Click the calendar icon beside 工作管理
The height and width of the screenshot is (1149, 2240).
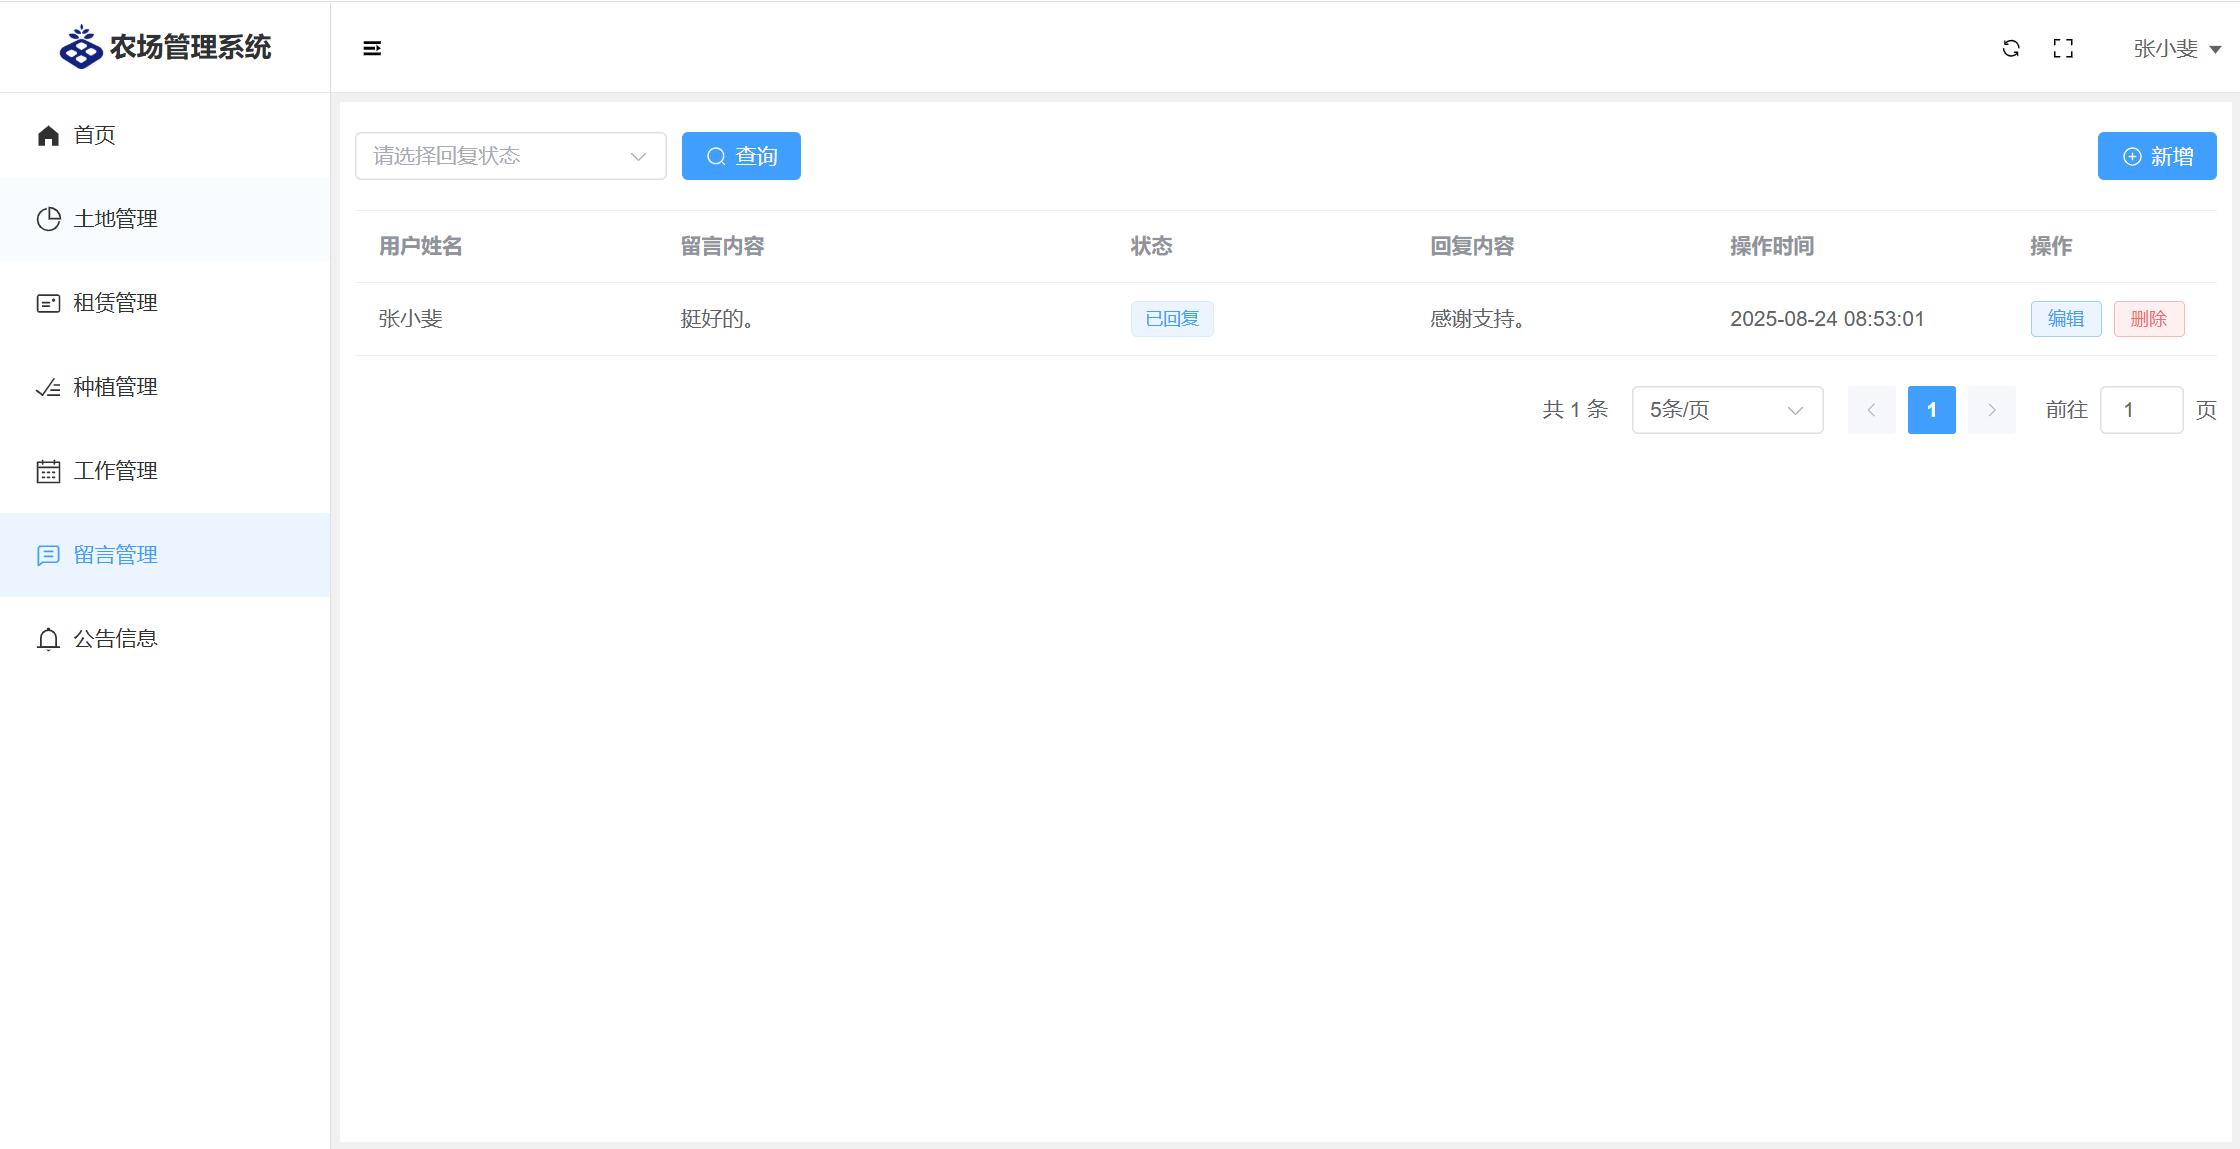tap(48, 471)
